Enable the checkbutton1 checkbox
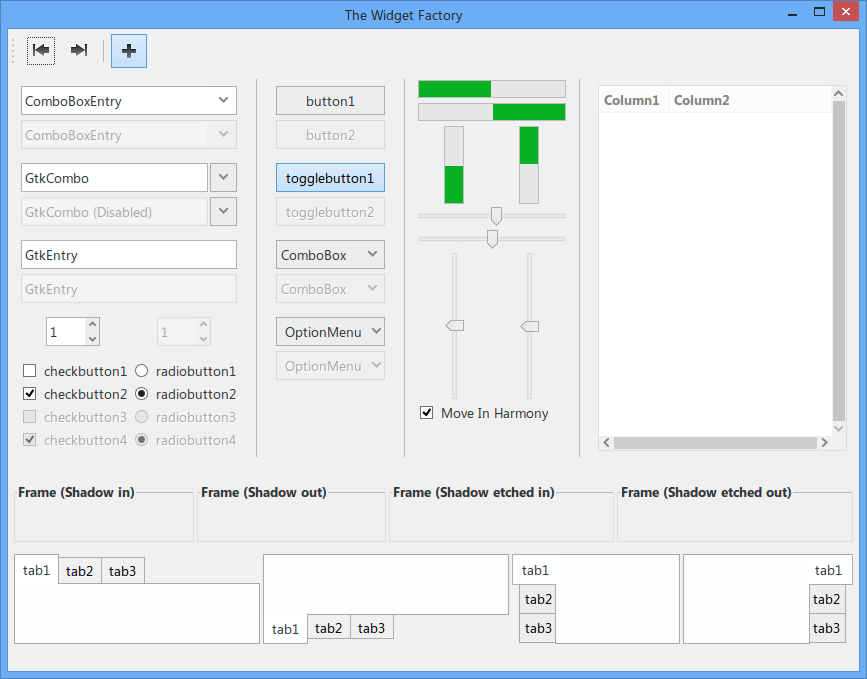The width and height of the screenshot is (867, 679). coord(30,371)
